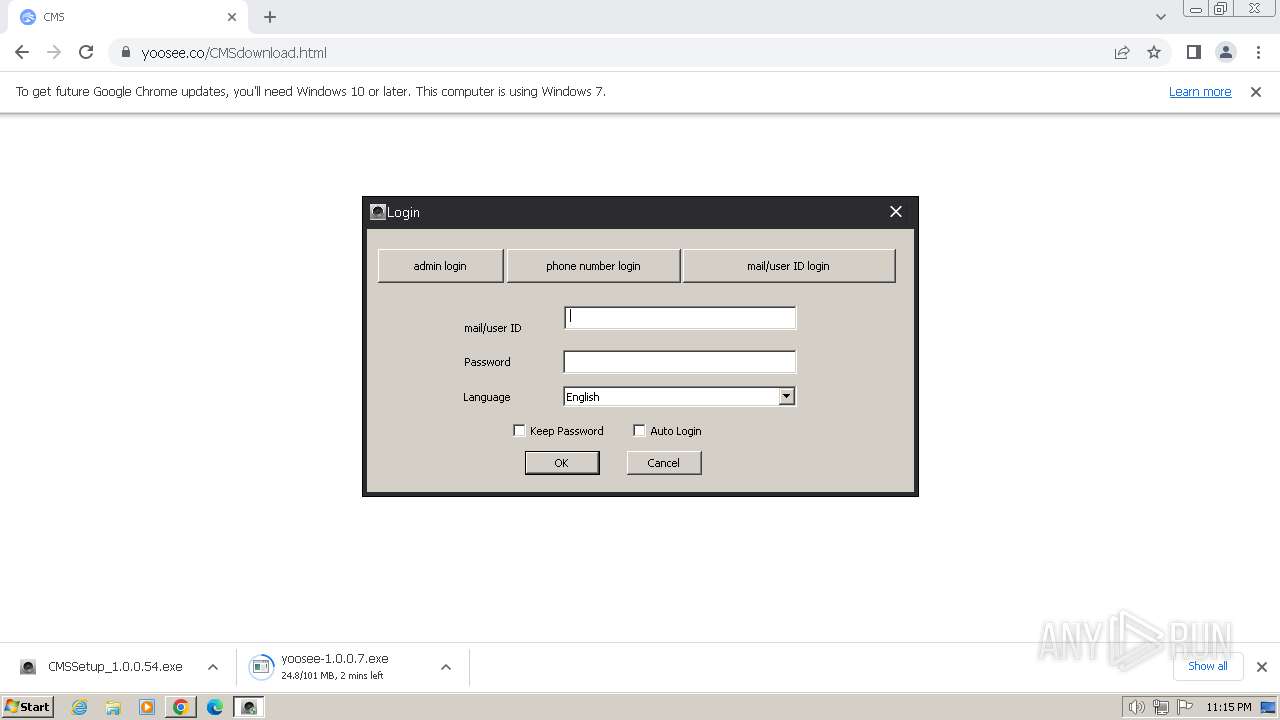Open Action Center flag icon
The image size is (1280, 720).
click(x=1185, y=707)
